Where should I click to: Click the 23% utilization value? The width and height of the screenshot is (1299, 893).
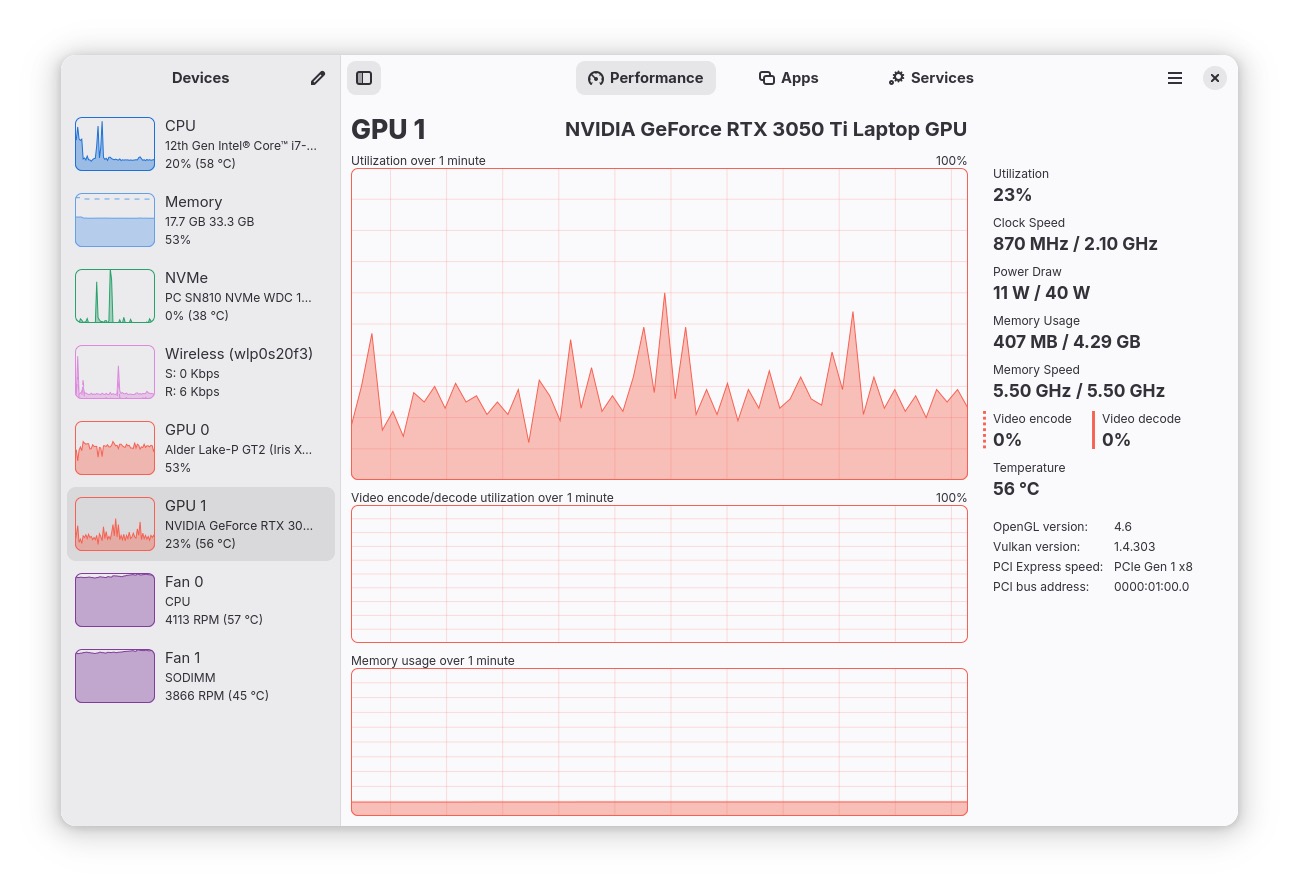(1012, 195)
